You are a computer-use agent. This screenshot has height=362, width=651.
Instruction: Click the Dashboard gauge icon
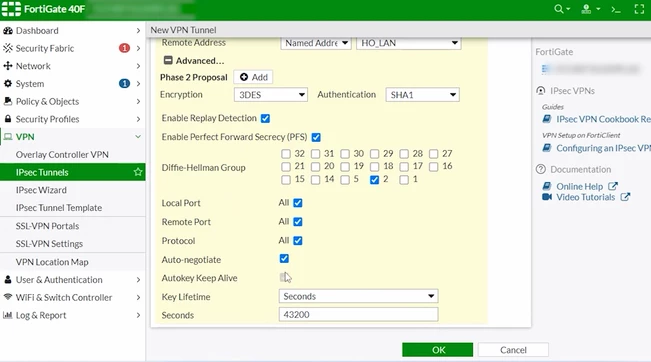[x=8, y=30]
